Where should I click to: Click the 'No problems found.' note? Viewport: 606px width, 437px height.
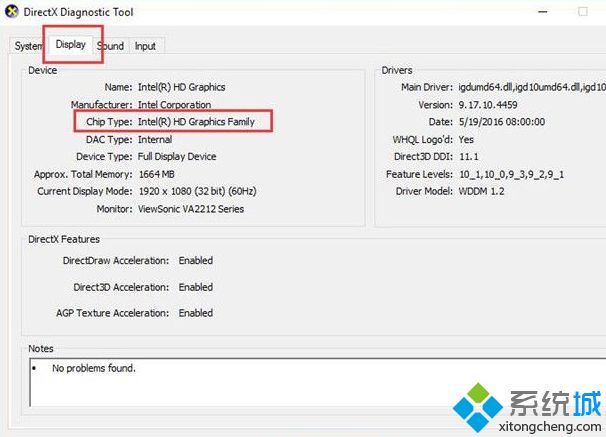pyautogui.click(x=94, y=368)
